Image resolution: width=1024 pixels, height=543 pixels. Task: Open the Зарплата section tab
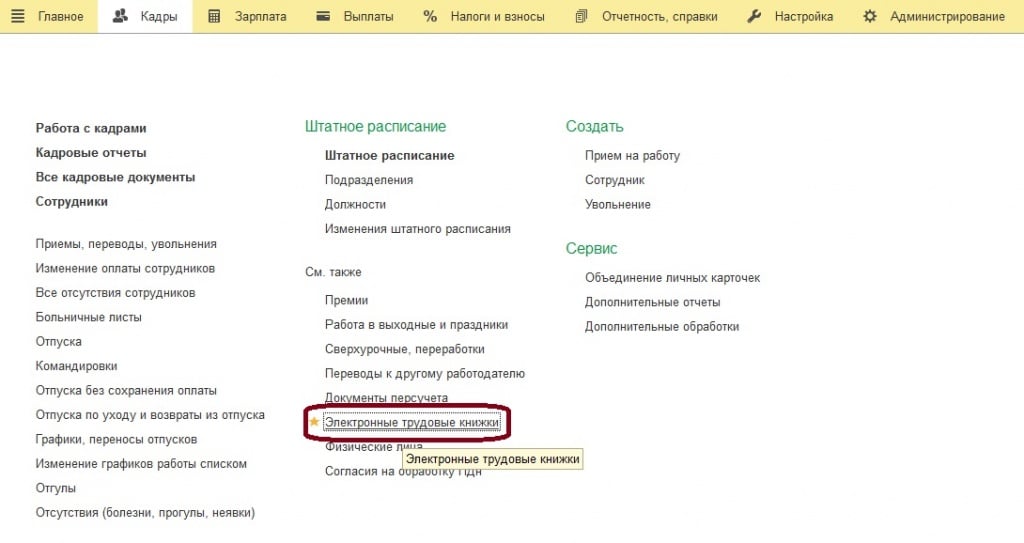point(260,16)
